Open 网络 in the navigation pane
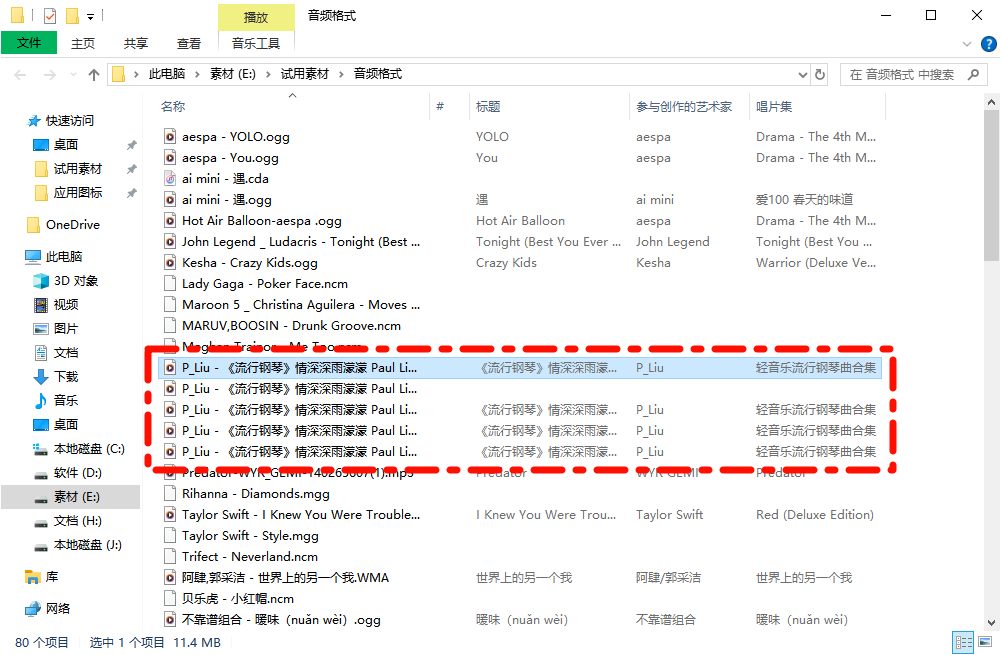Image resolution: width=1001 pixels, height=655 pixels. click(57, 609)
